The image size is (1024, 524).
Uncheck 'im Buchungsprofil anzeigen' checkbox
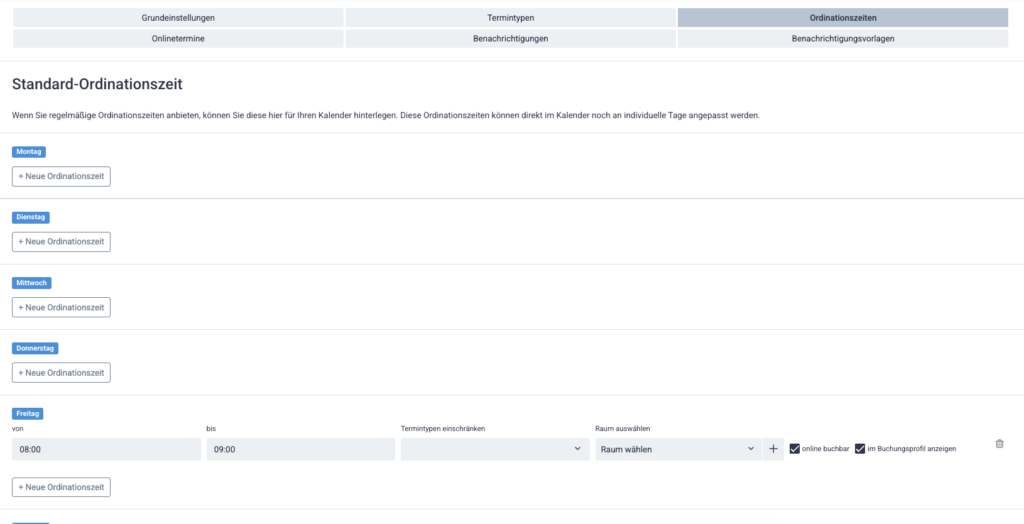click(860, 449)
